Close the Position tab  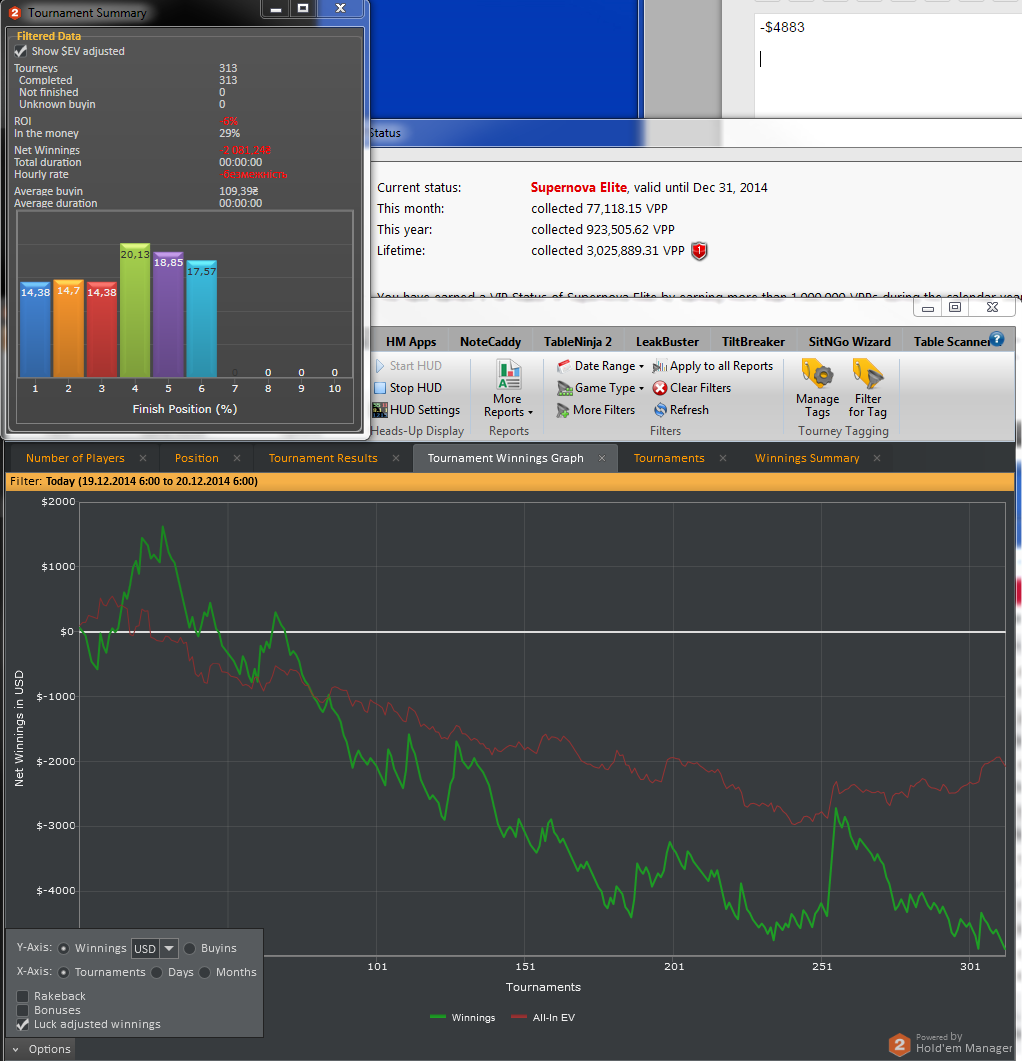click(x=237, y=458)
